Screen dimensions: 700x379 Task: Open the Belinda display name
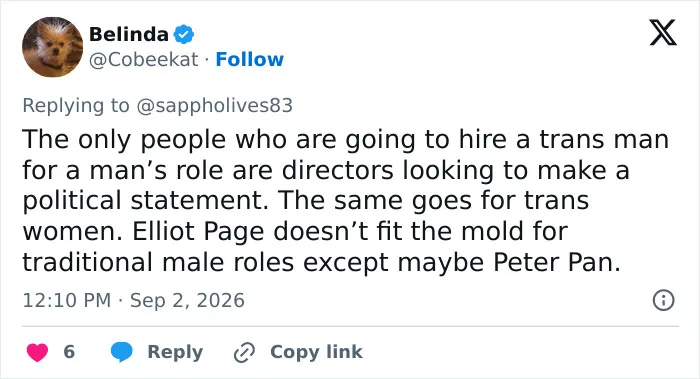point(129,34)
